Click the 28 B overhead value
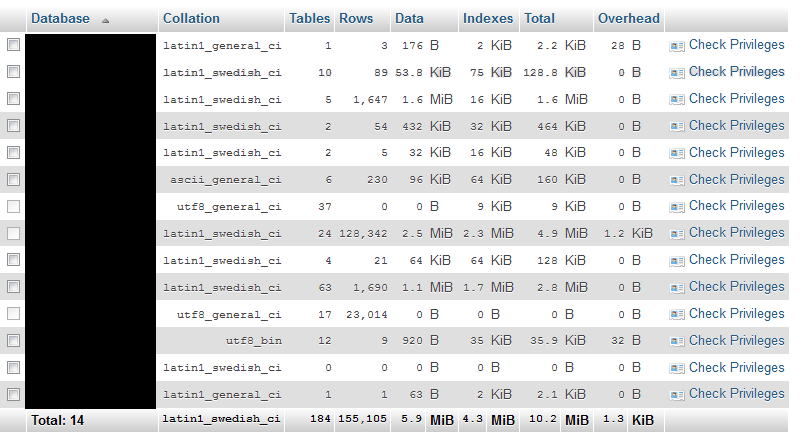The image size is (805, 443). pyautogui.click(x=625, y=45)
